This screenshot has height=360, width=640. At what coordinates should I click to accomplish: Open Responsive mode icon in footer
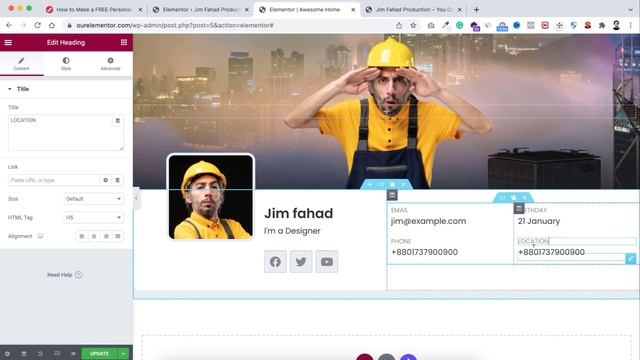(57, 354)
